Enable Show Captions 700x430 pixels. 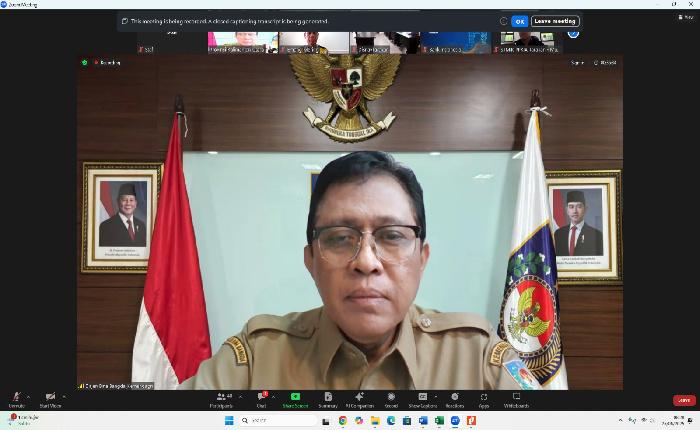click(422, 400)
